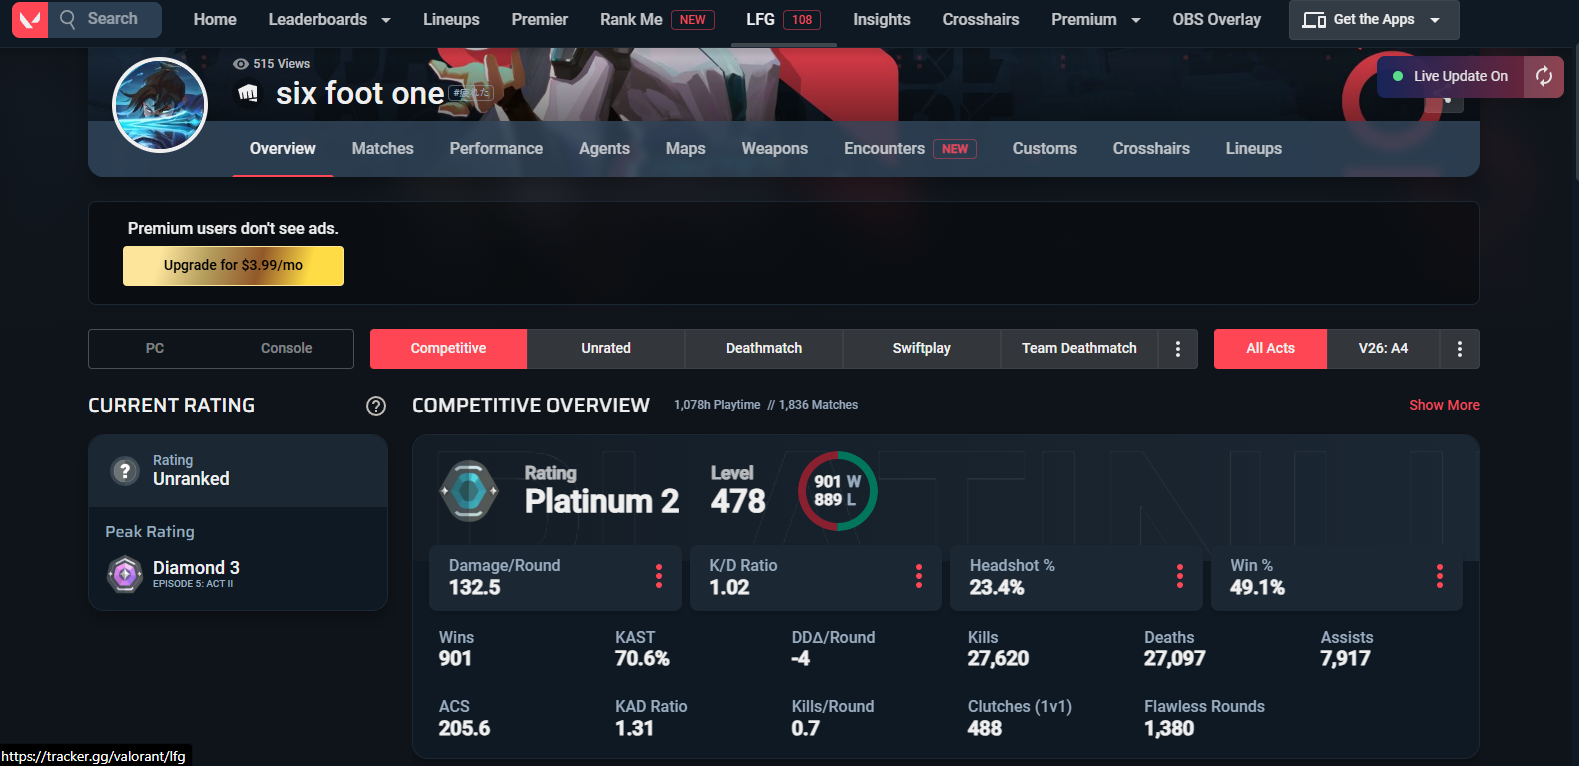Click the Platinum 2 rank badge icon
Viewport: 1579px width, 766px height.
coord(469,491)
